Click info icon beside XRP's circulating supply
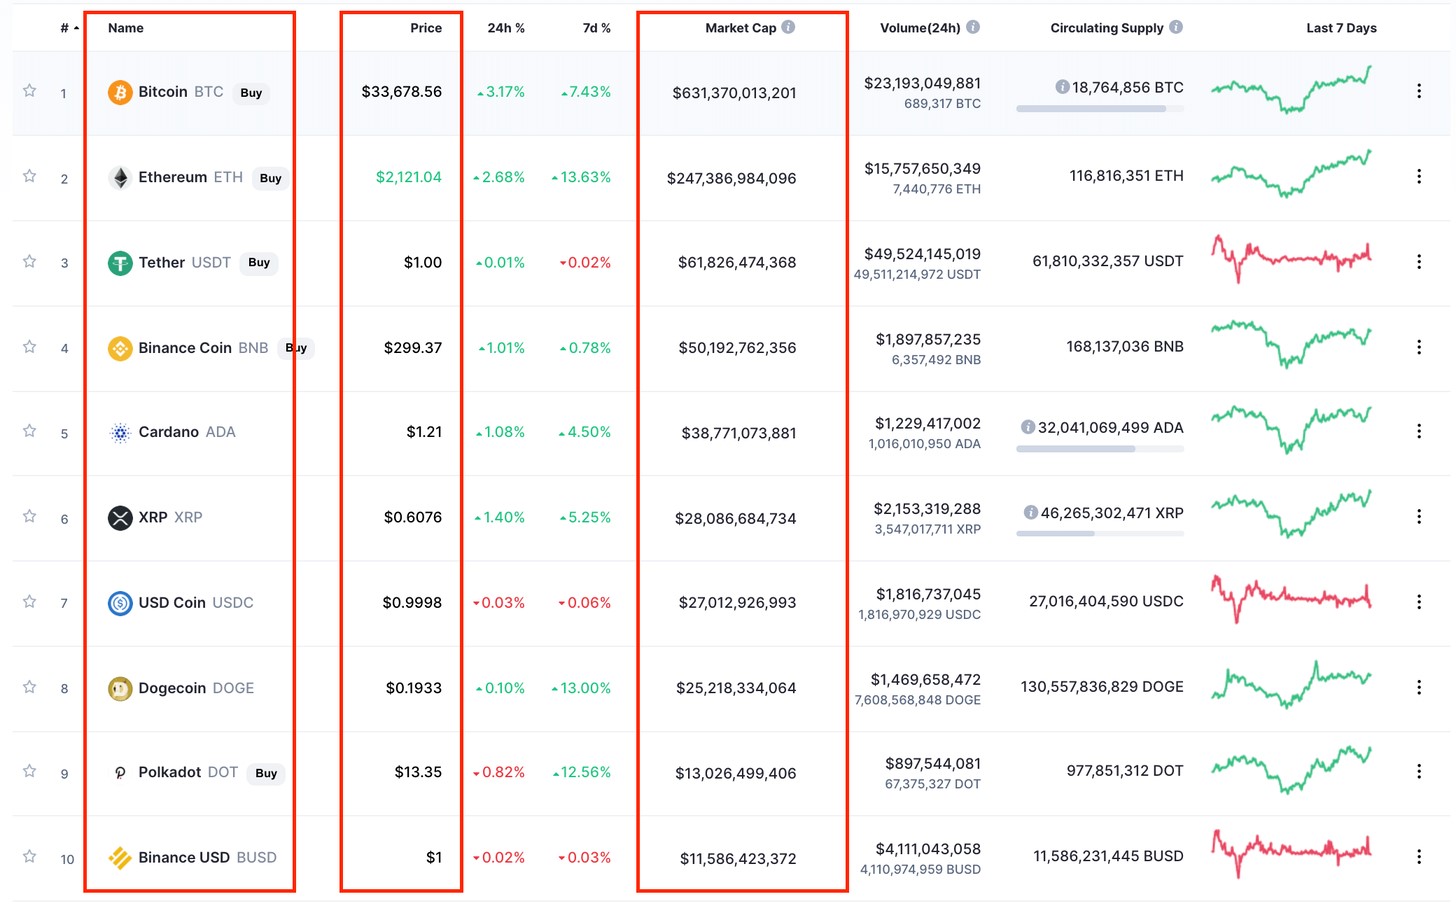This screenshot has height=906, width=1456. pos(1030,512)
